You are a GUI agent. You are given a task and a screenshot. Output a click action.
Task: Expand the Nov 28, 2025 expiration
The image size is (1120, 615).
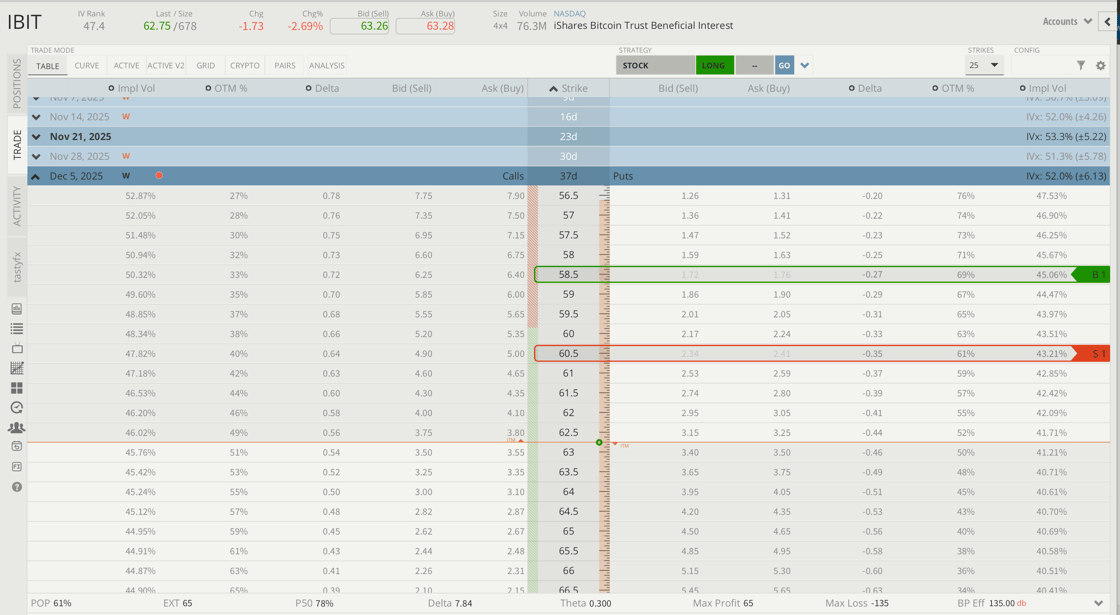click(x=36, y=156)
